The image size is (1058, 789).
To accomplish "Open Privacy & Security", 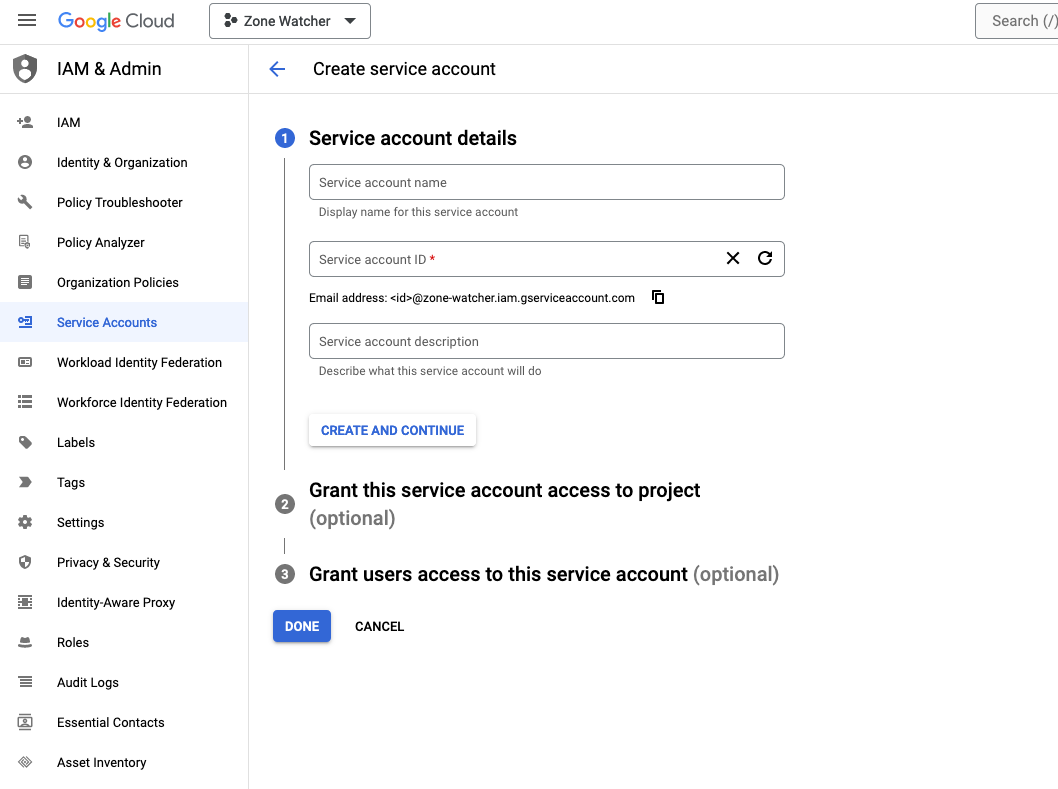I will [124, 562].
